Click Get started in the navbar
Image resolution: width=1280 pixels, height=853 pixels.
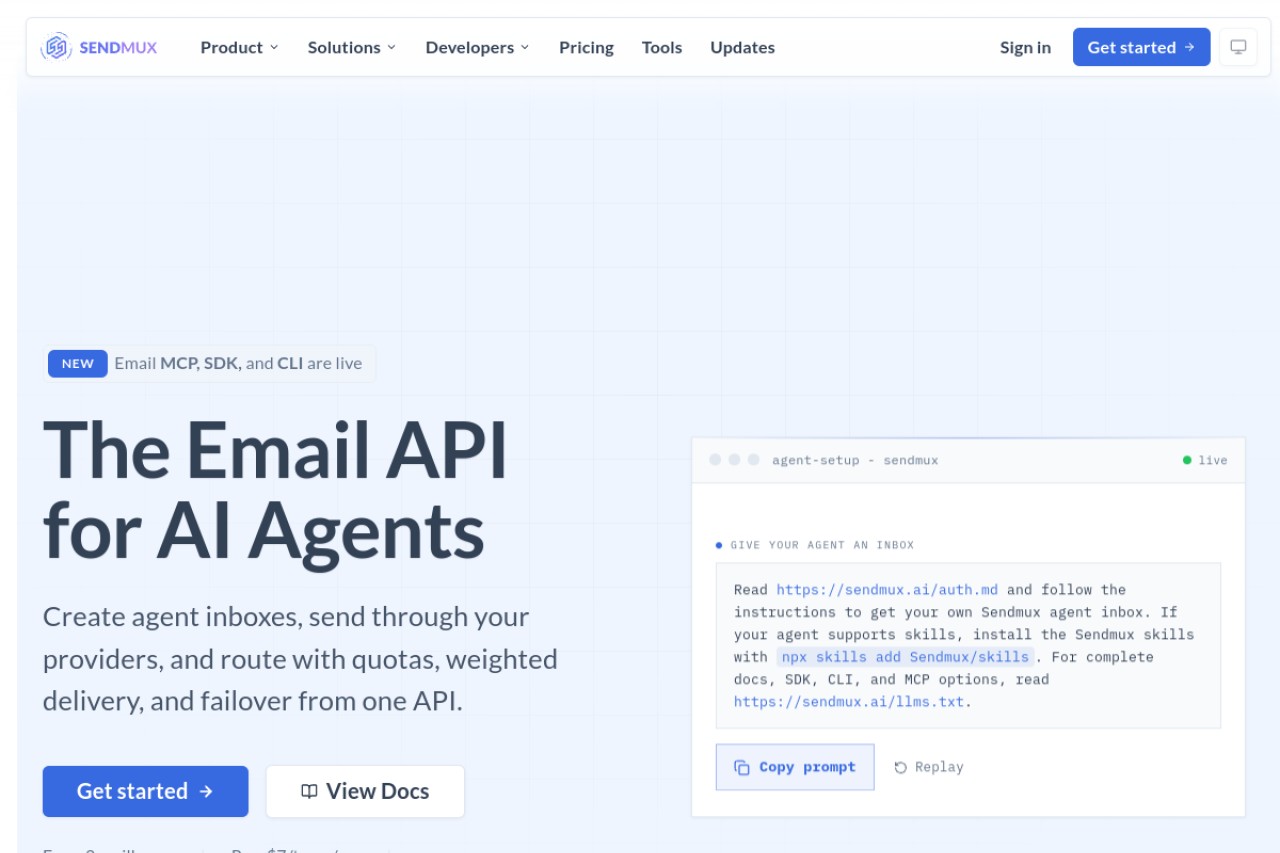1141,47
